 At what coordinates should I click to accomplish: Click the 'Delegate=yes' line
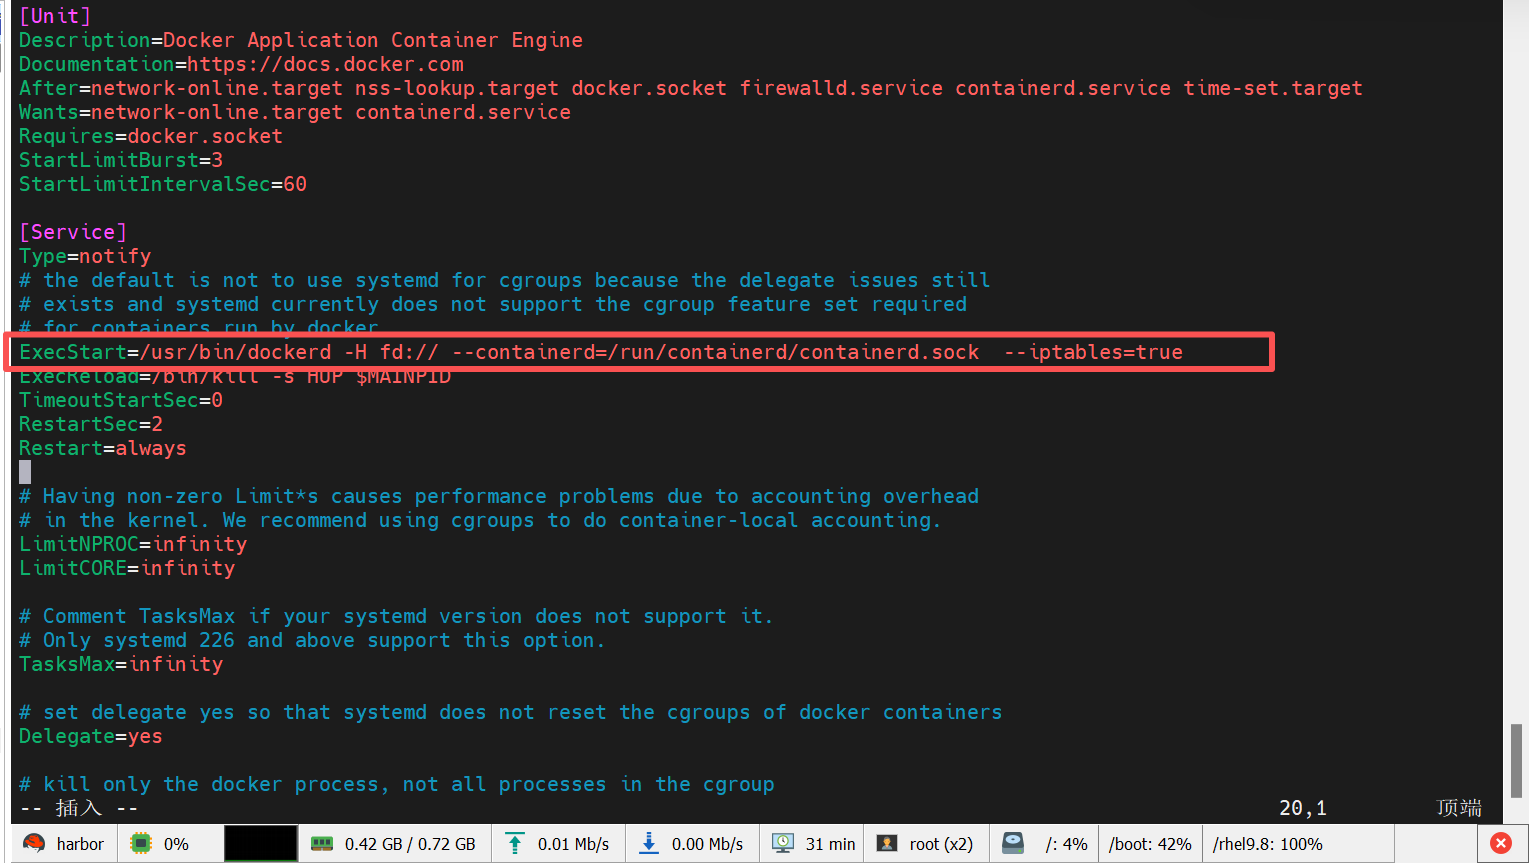(91, 736)
